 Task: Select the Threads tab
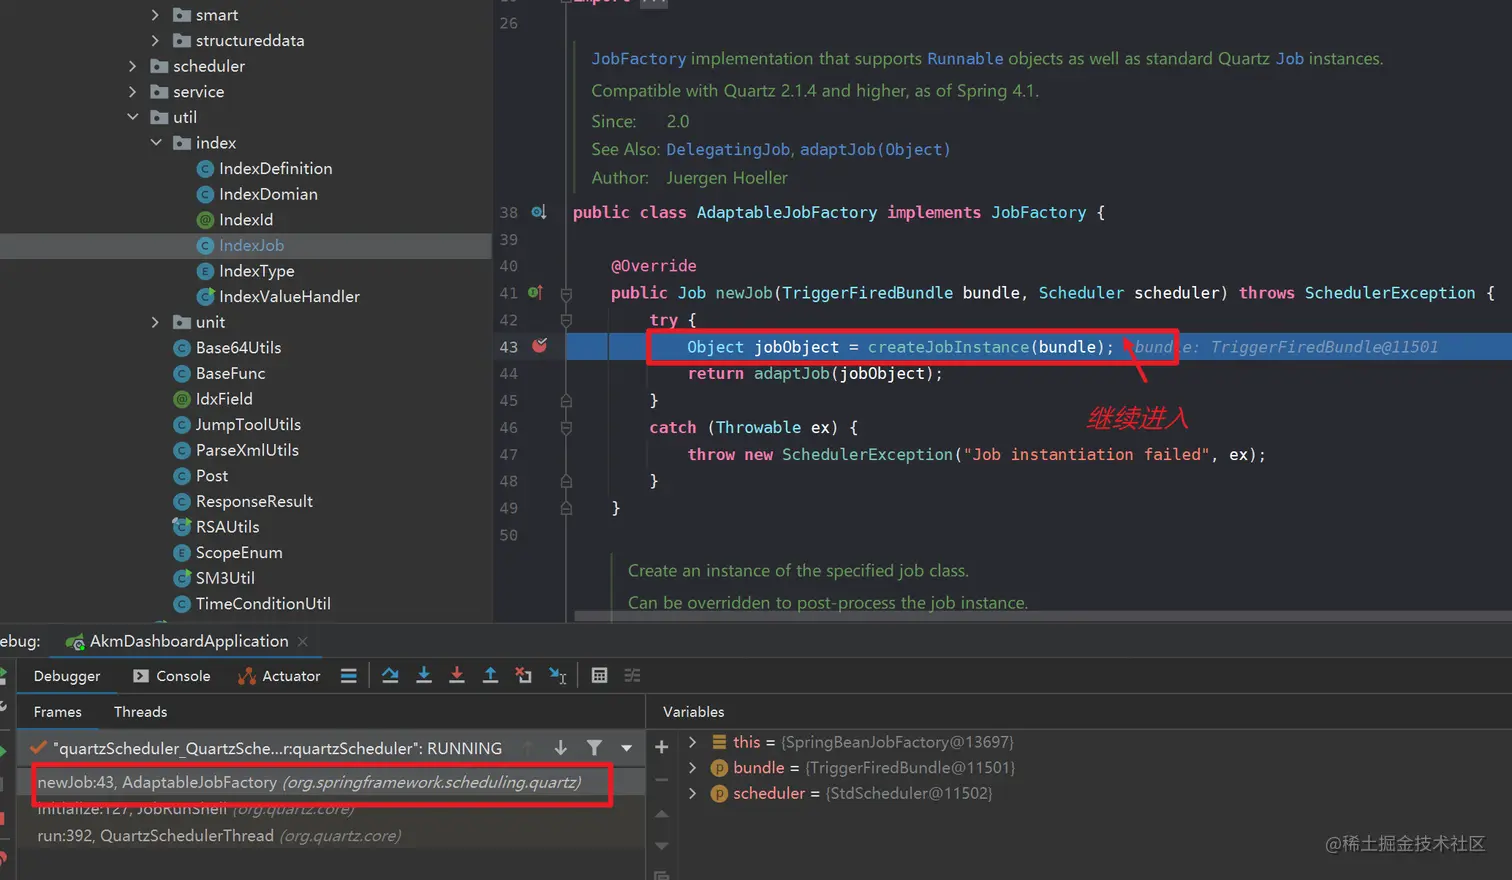[140, 712]
